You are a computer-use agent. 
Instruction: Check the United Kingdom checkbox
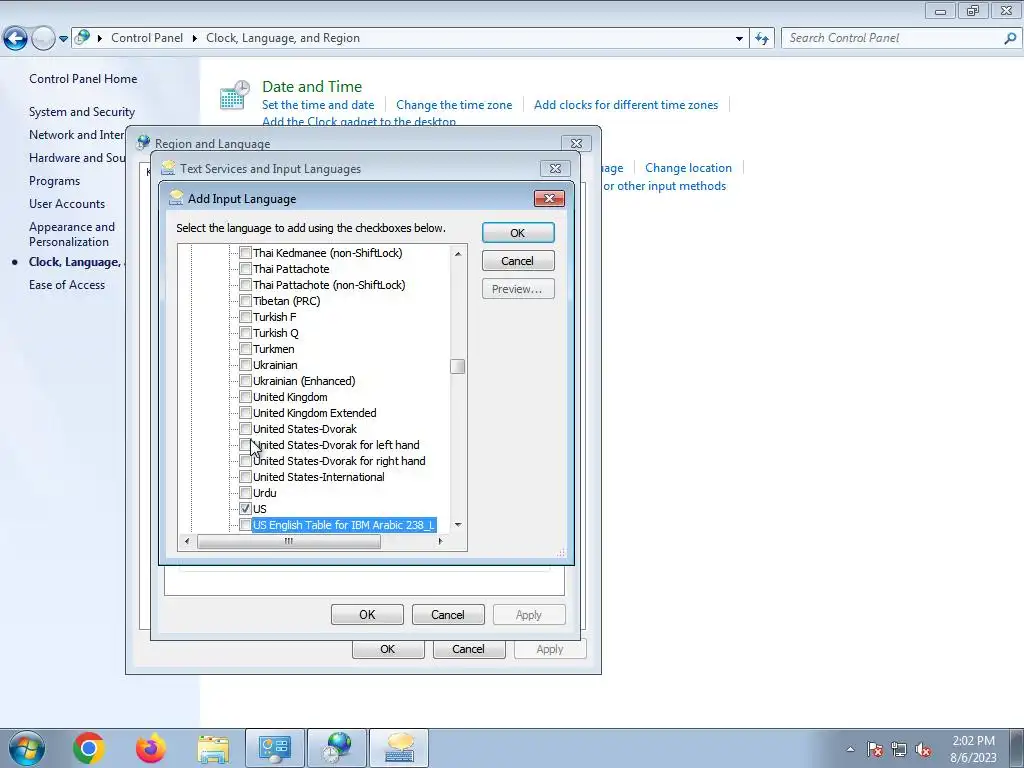click(x=246, y=396)
